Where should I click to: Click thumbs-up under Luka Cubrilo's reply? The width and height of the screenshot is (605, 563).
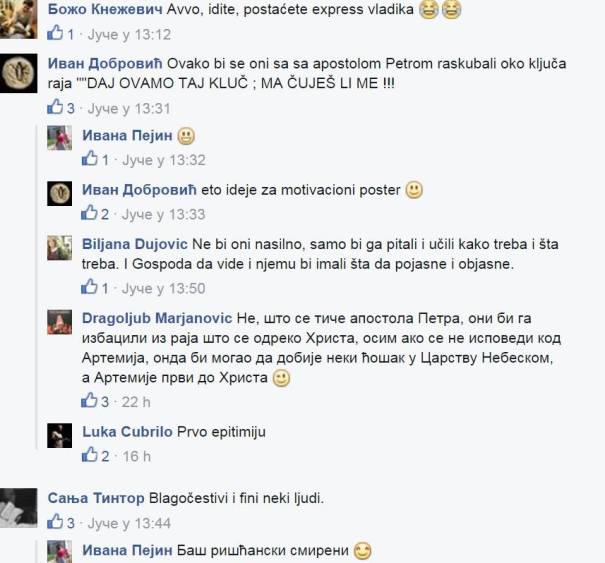tap(90, 455)
